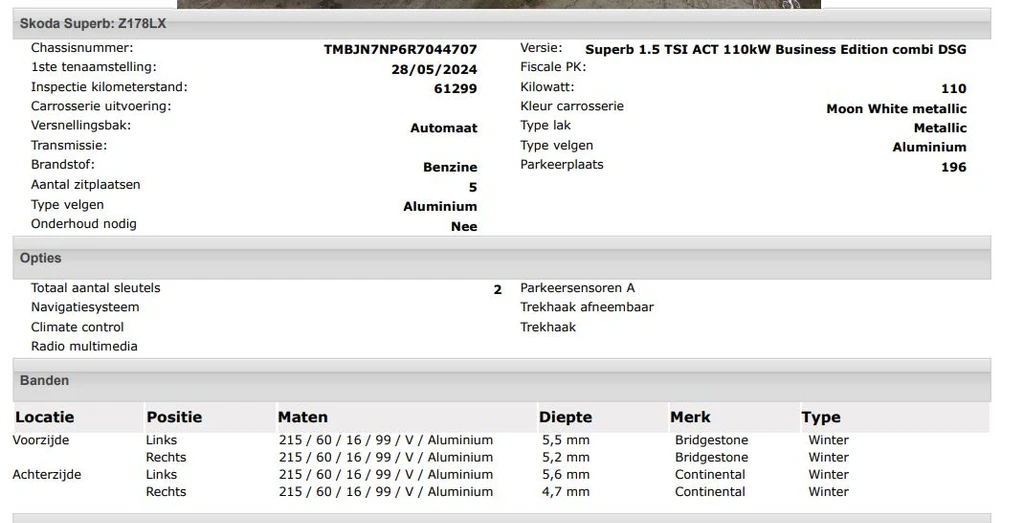
Task: Click the Achterzijde location cell
Action: pyautogui.click(x=47, y=475)
